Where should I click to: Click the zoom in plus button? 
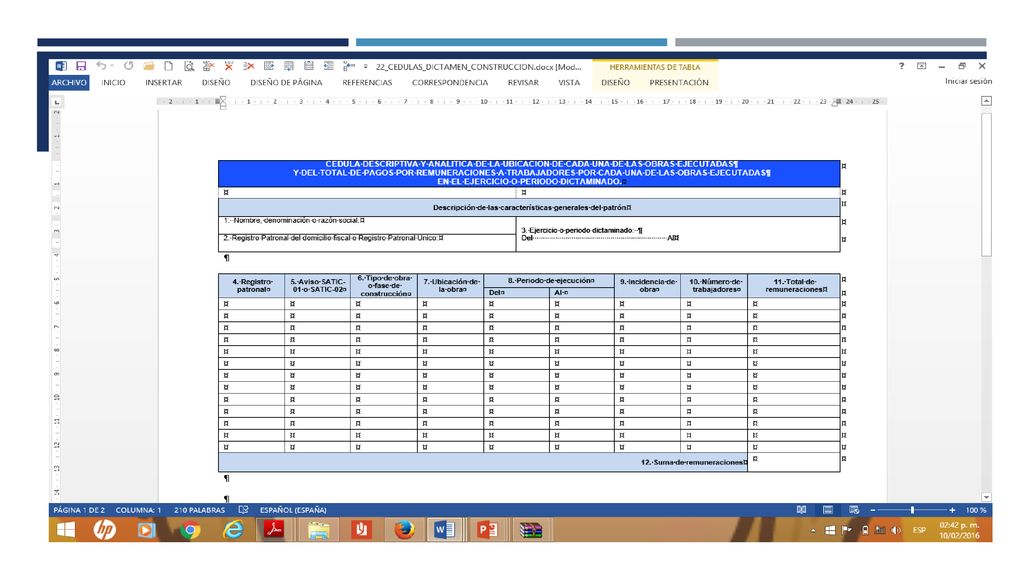pos(952,510)
